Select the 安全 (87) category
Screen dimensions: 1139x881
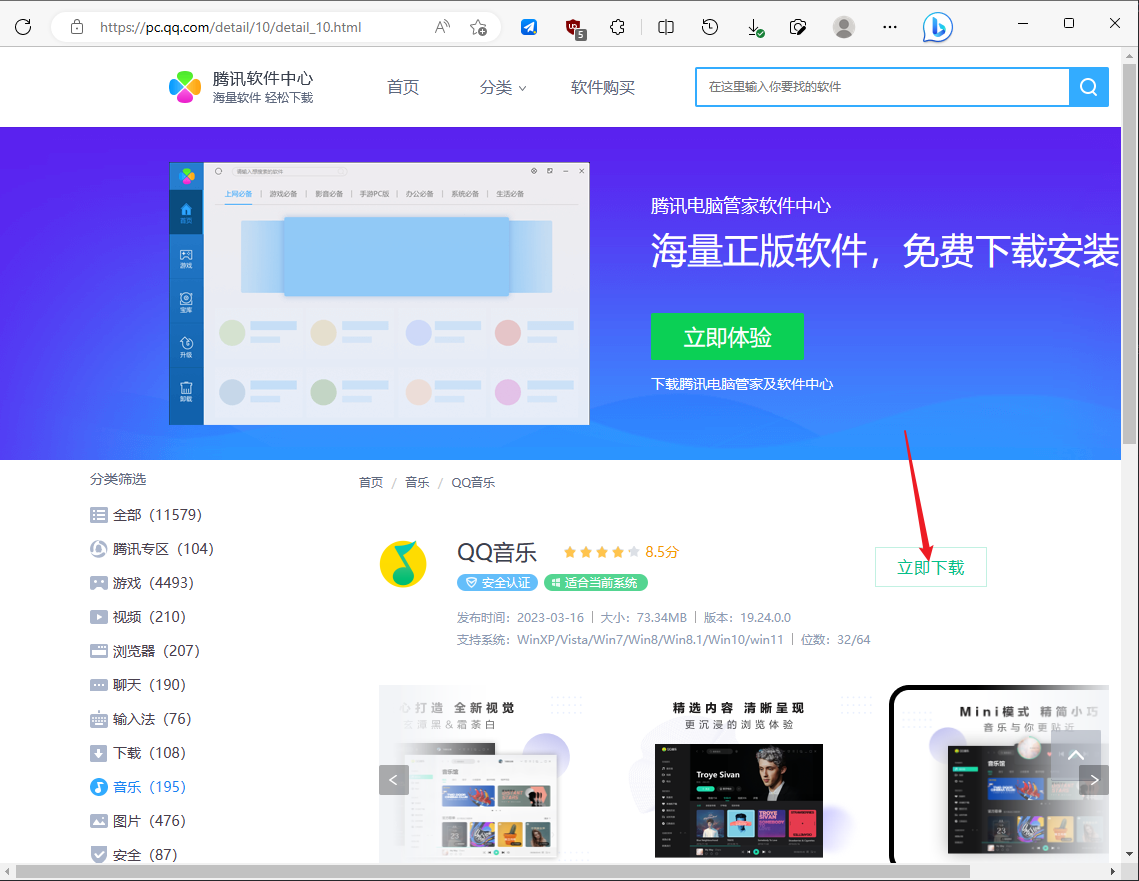click(x=134, y=855)
